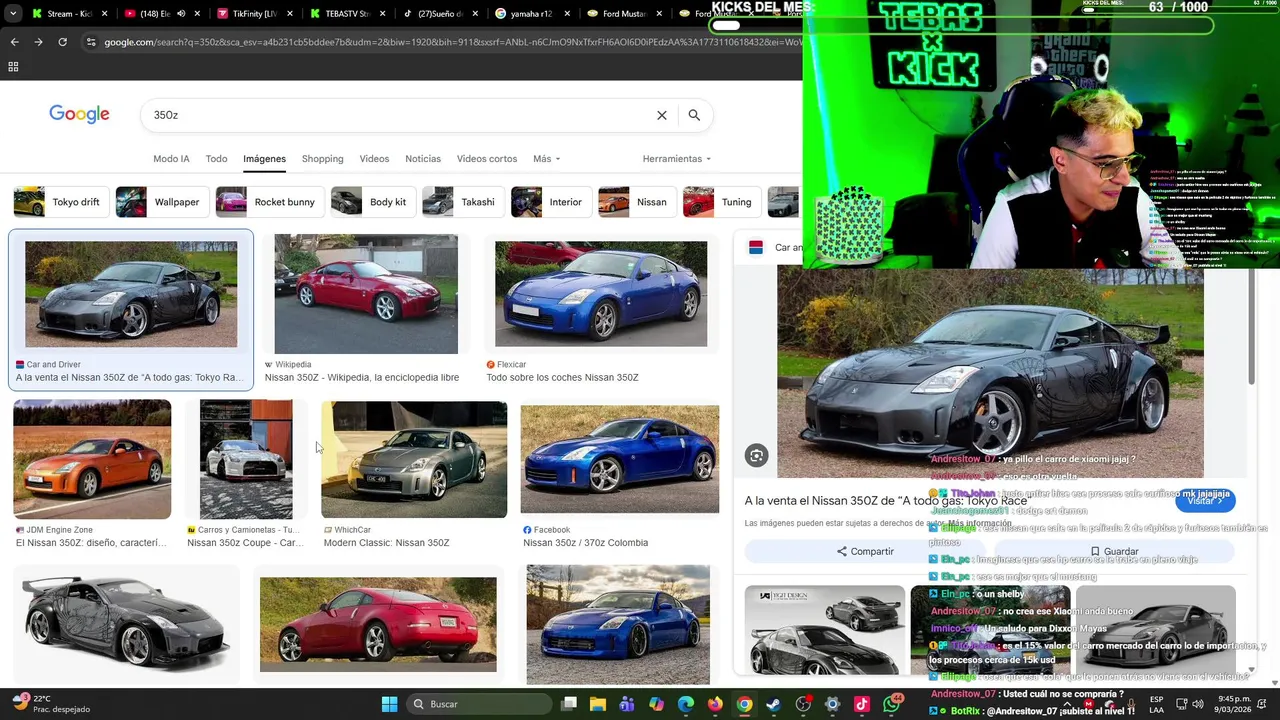Click Compartir in the preview panel
Image resolution: width=1280 pixels, height=720 pixels.
[865, 551]
